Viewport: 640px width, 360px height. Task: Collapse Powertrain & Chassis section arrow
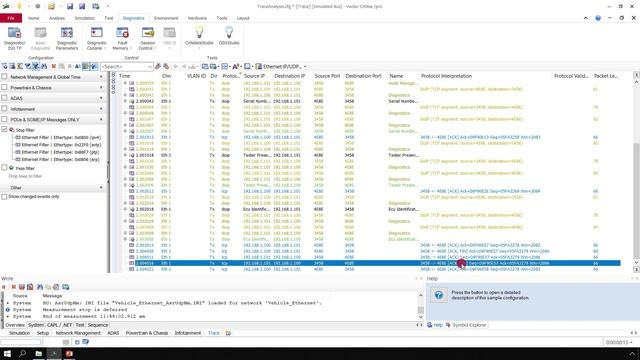[x=101, y=87]
